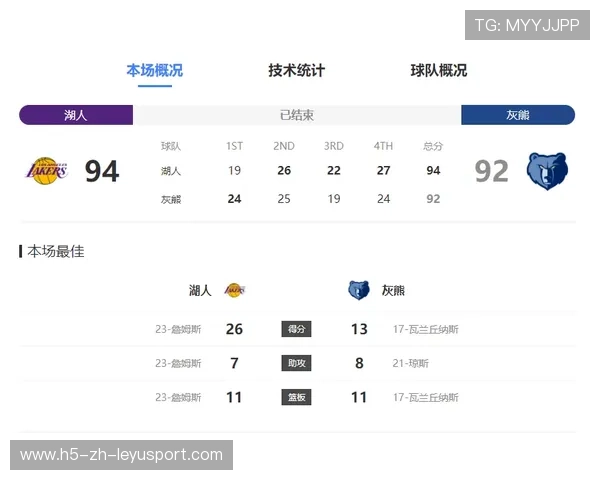Click the 3RD quarter column header

click(334, 146)
